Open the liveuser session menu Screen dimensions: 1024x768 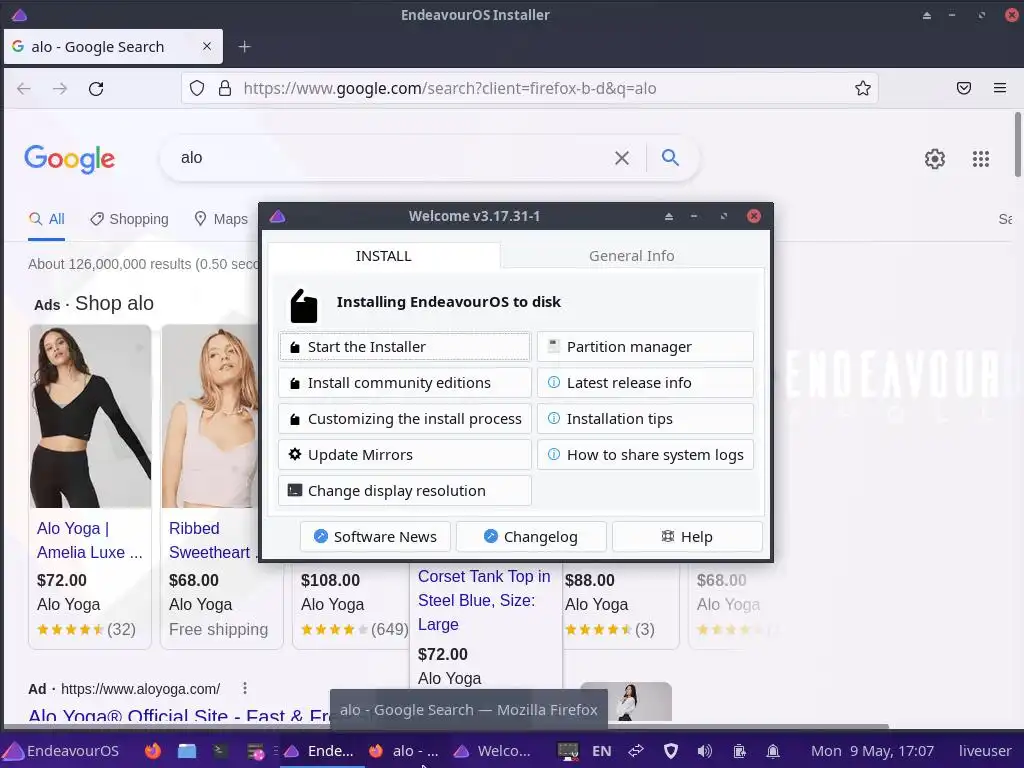985,751
